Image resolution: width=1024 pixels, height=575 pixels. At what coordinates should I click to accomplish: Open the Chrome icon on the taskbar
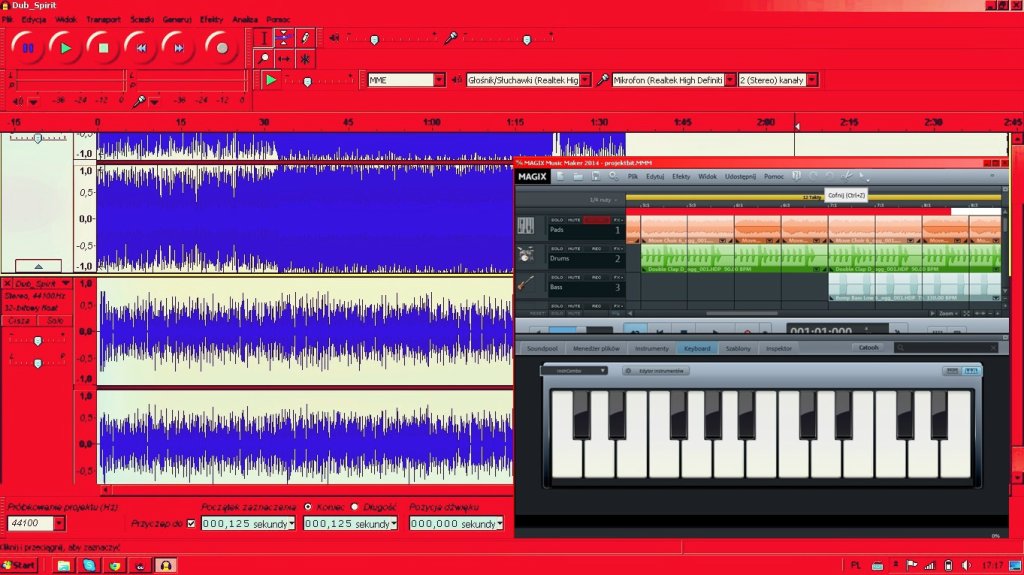tap(115, 565)
